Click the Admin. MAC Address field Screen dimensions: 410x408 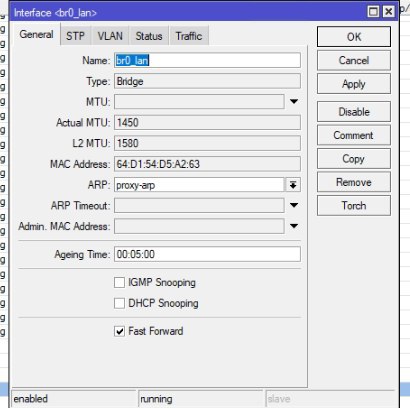[x=199, y=226]
